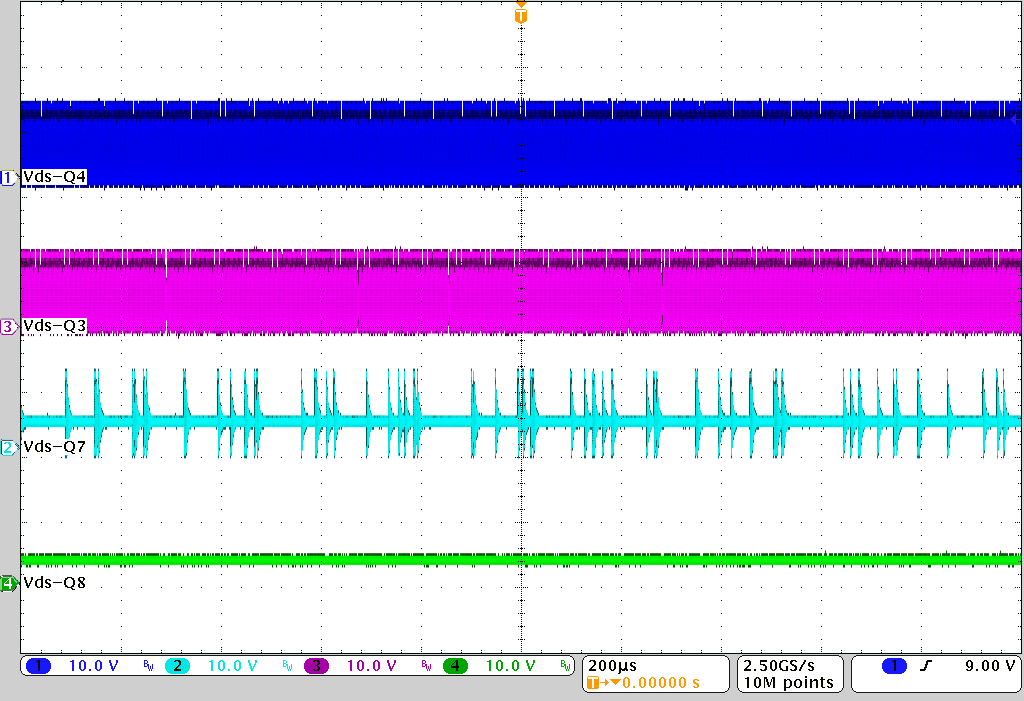Viewport: 1024px width, 701px height.
Task: Click the rising edge trigger slope icon
Action: (925, 666)
